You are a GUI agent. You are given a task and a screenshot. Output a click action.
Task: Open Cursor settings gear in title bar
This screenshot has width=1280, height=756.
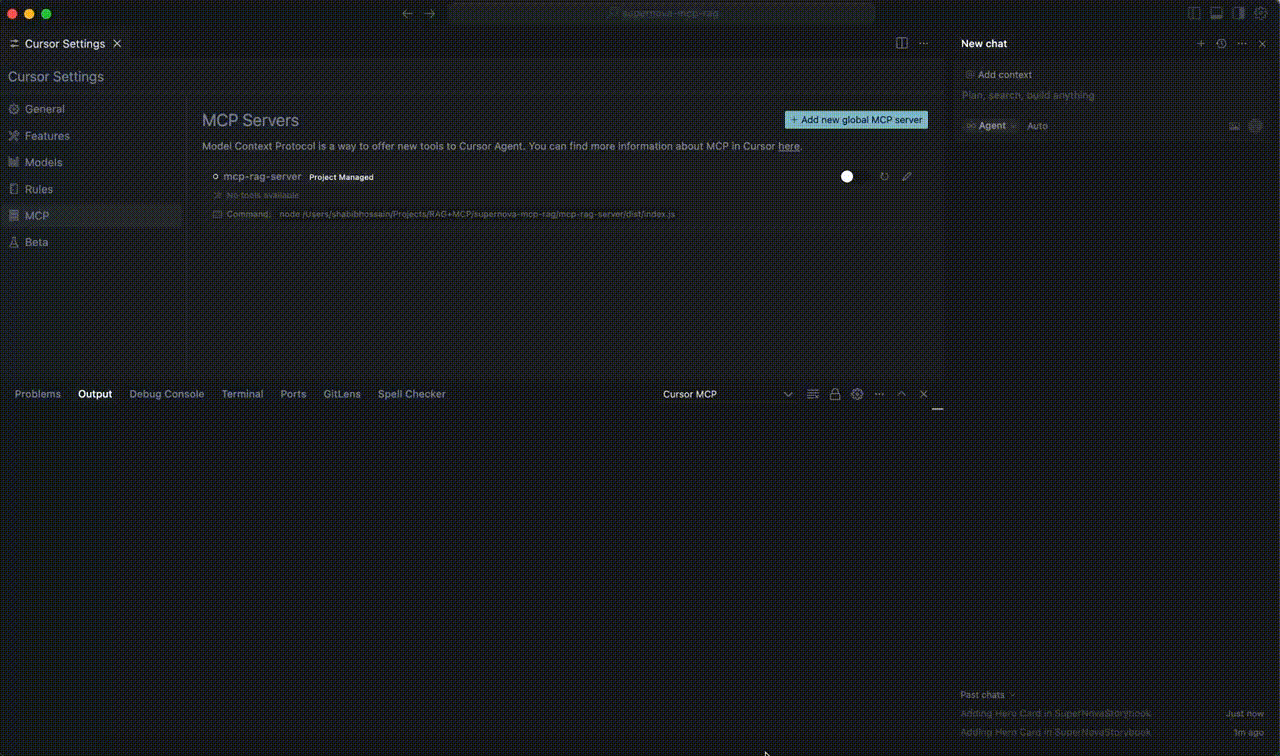coord(1260,14)
